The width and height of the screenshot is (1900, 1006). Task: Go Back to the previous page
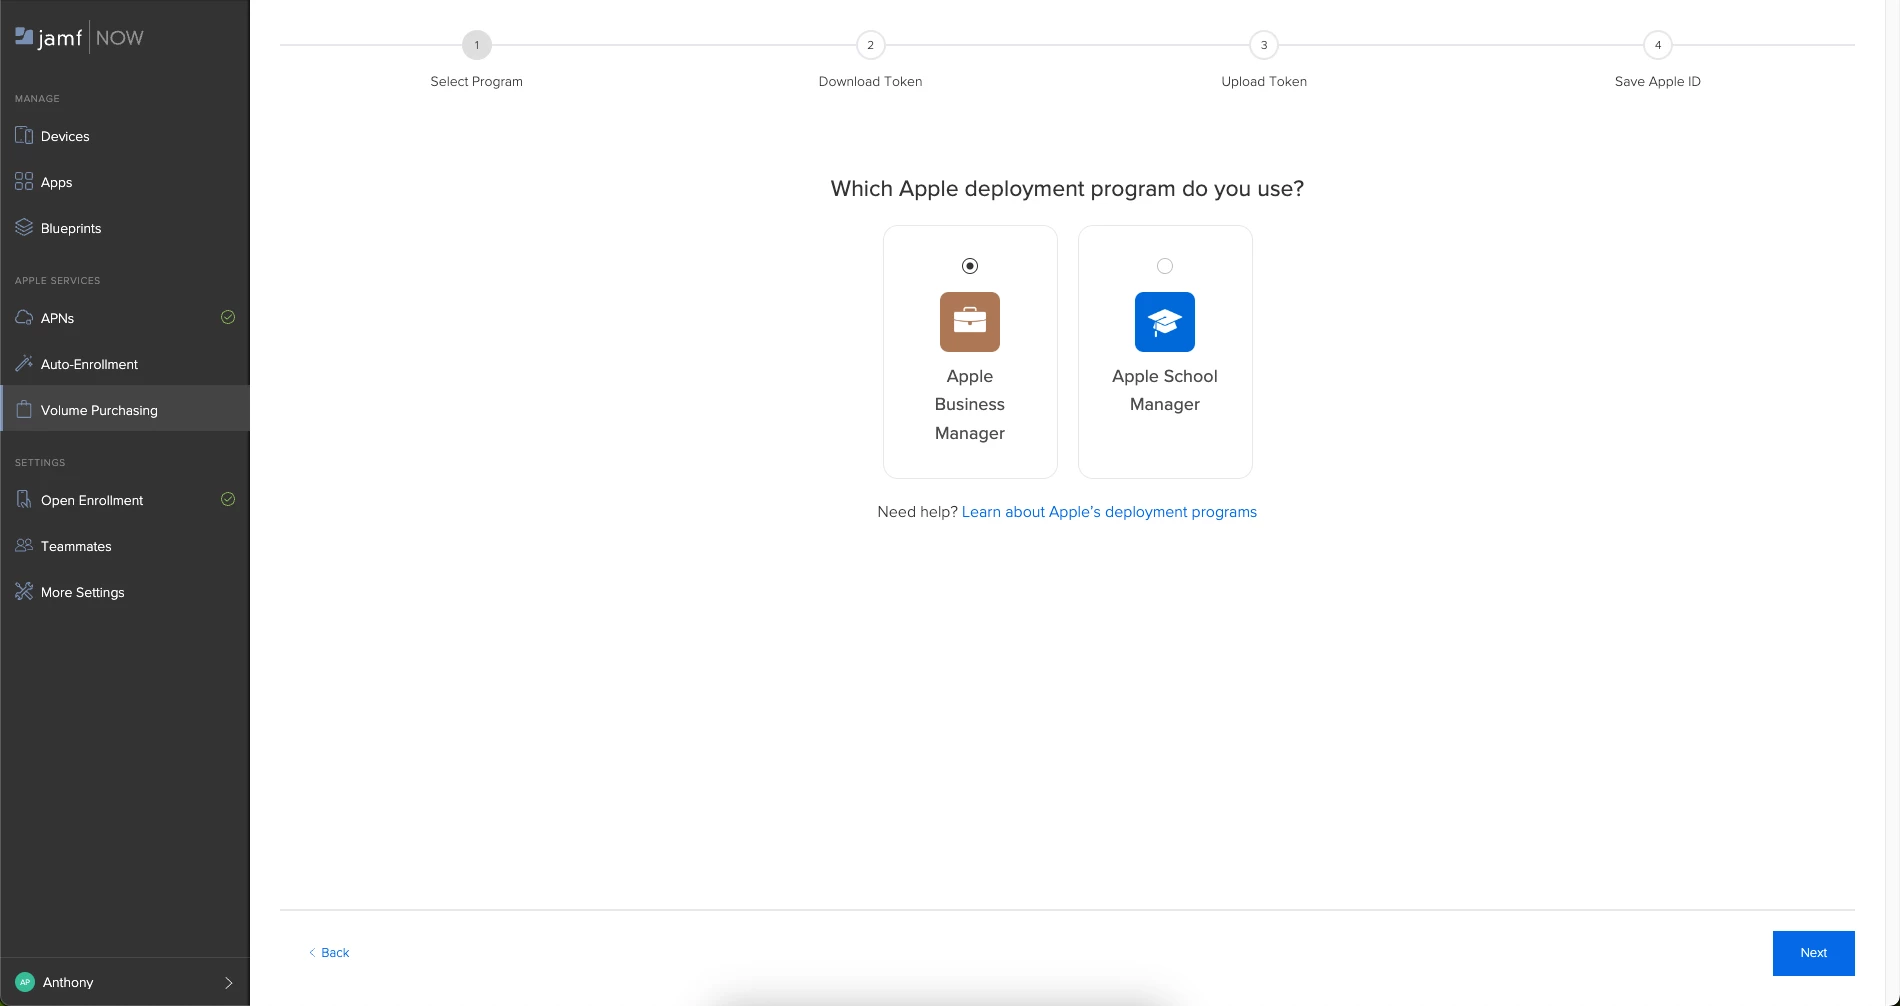[x=329, y=953]
